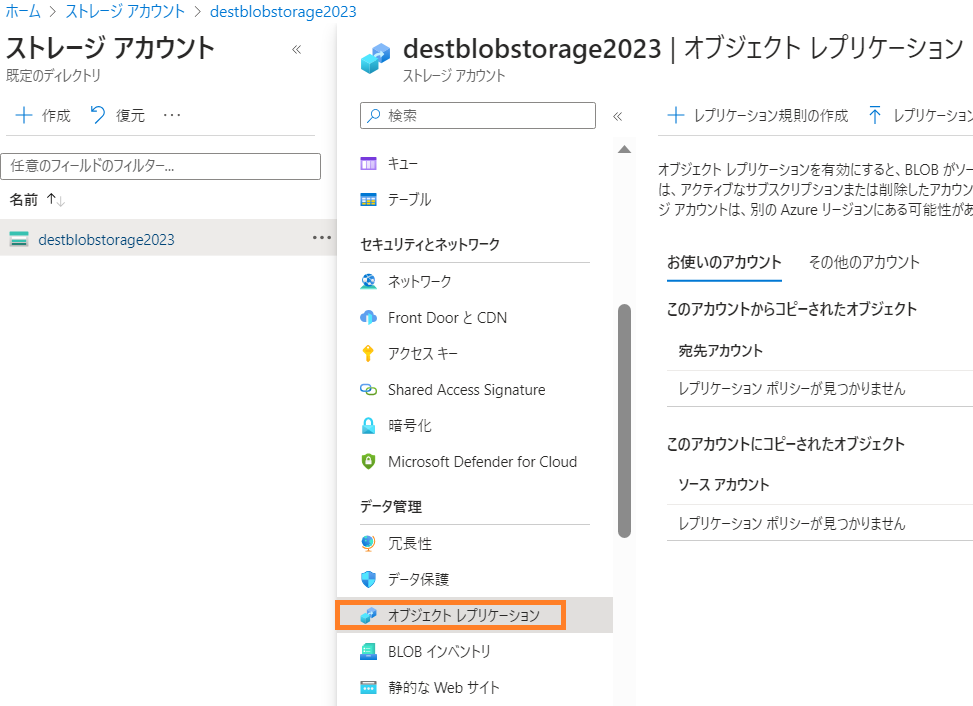973x706 pixels.
Task: Open more commands ellipsis beside 復元
Action: coord(172,115)
